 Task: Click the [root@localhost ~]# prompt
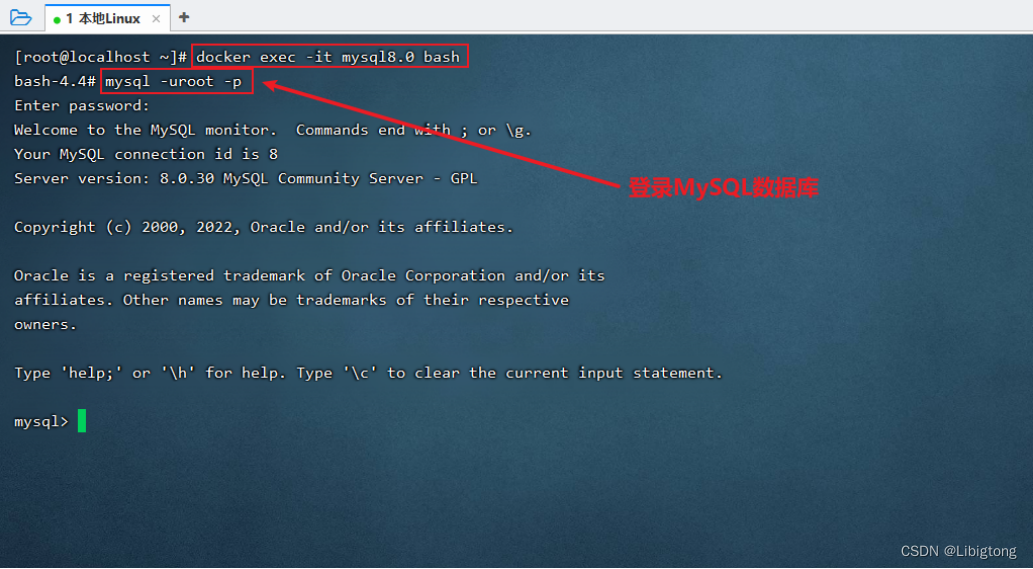101,57
